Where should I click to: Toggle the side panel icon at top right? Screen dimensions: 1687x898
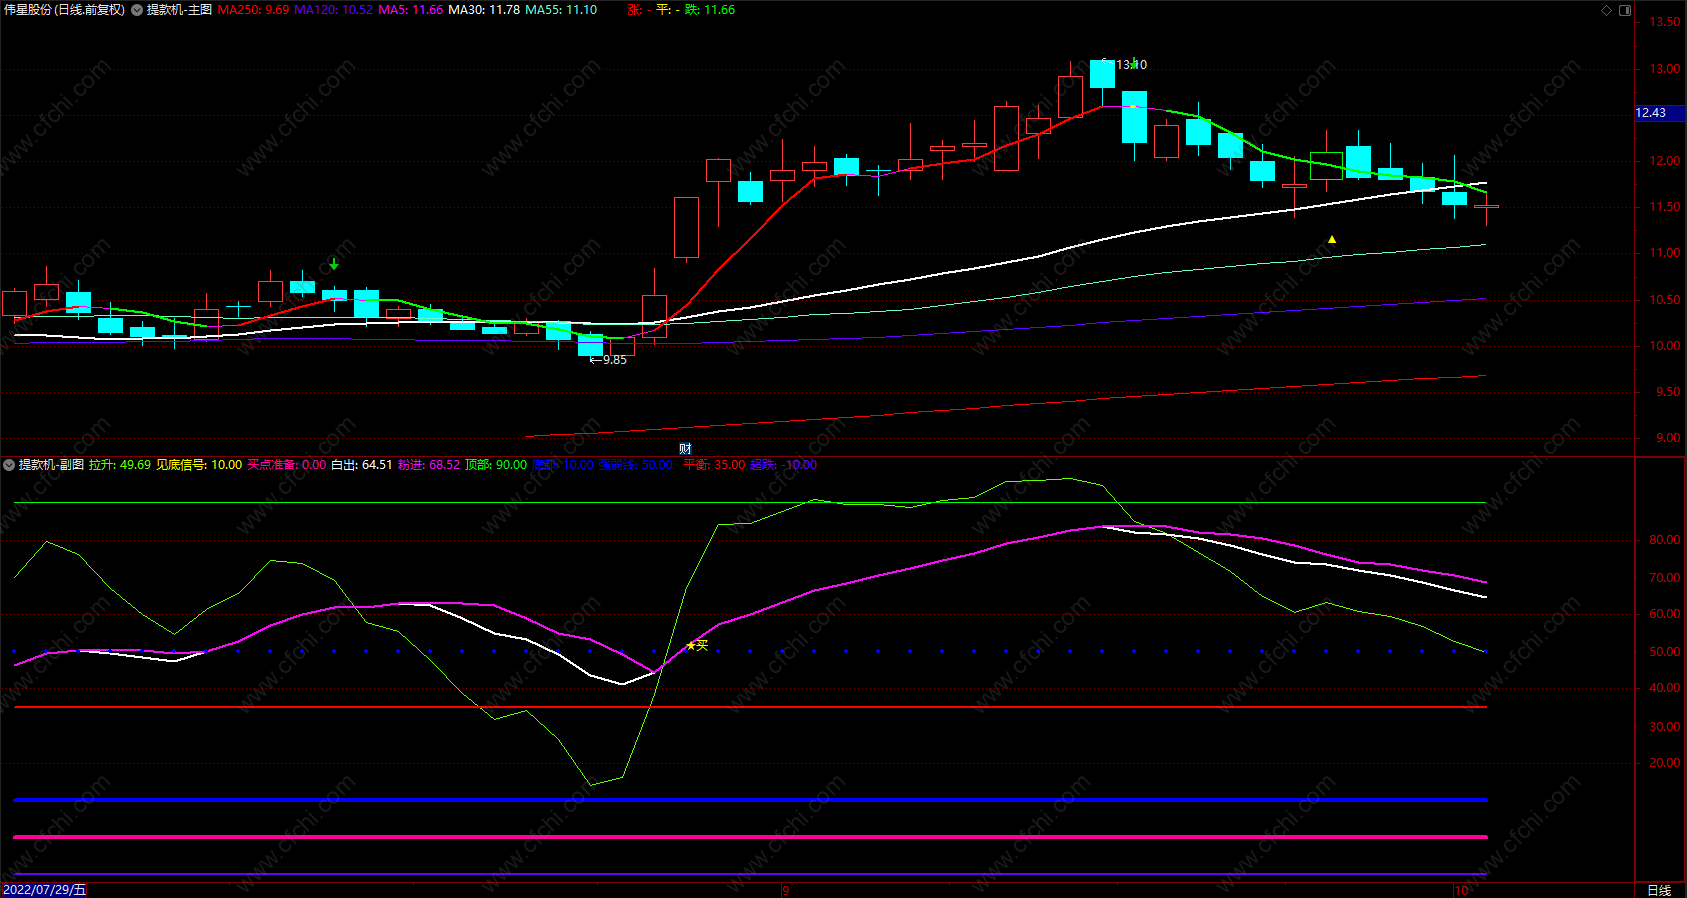[x=1625, y=10]
